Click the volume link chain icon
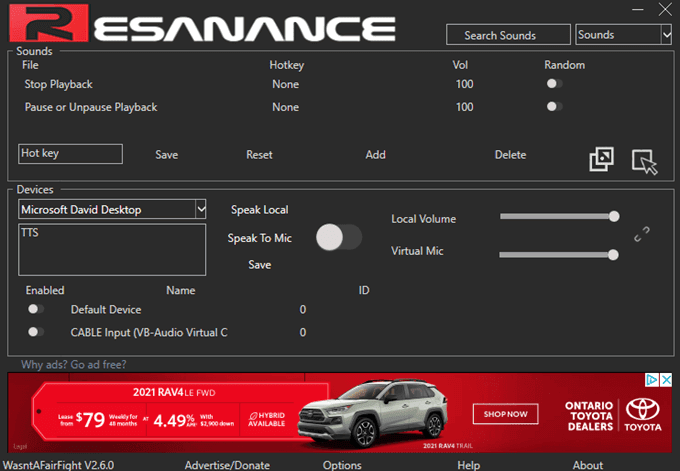The image size is (680, 471). click(642, 234)
